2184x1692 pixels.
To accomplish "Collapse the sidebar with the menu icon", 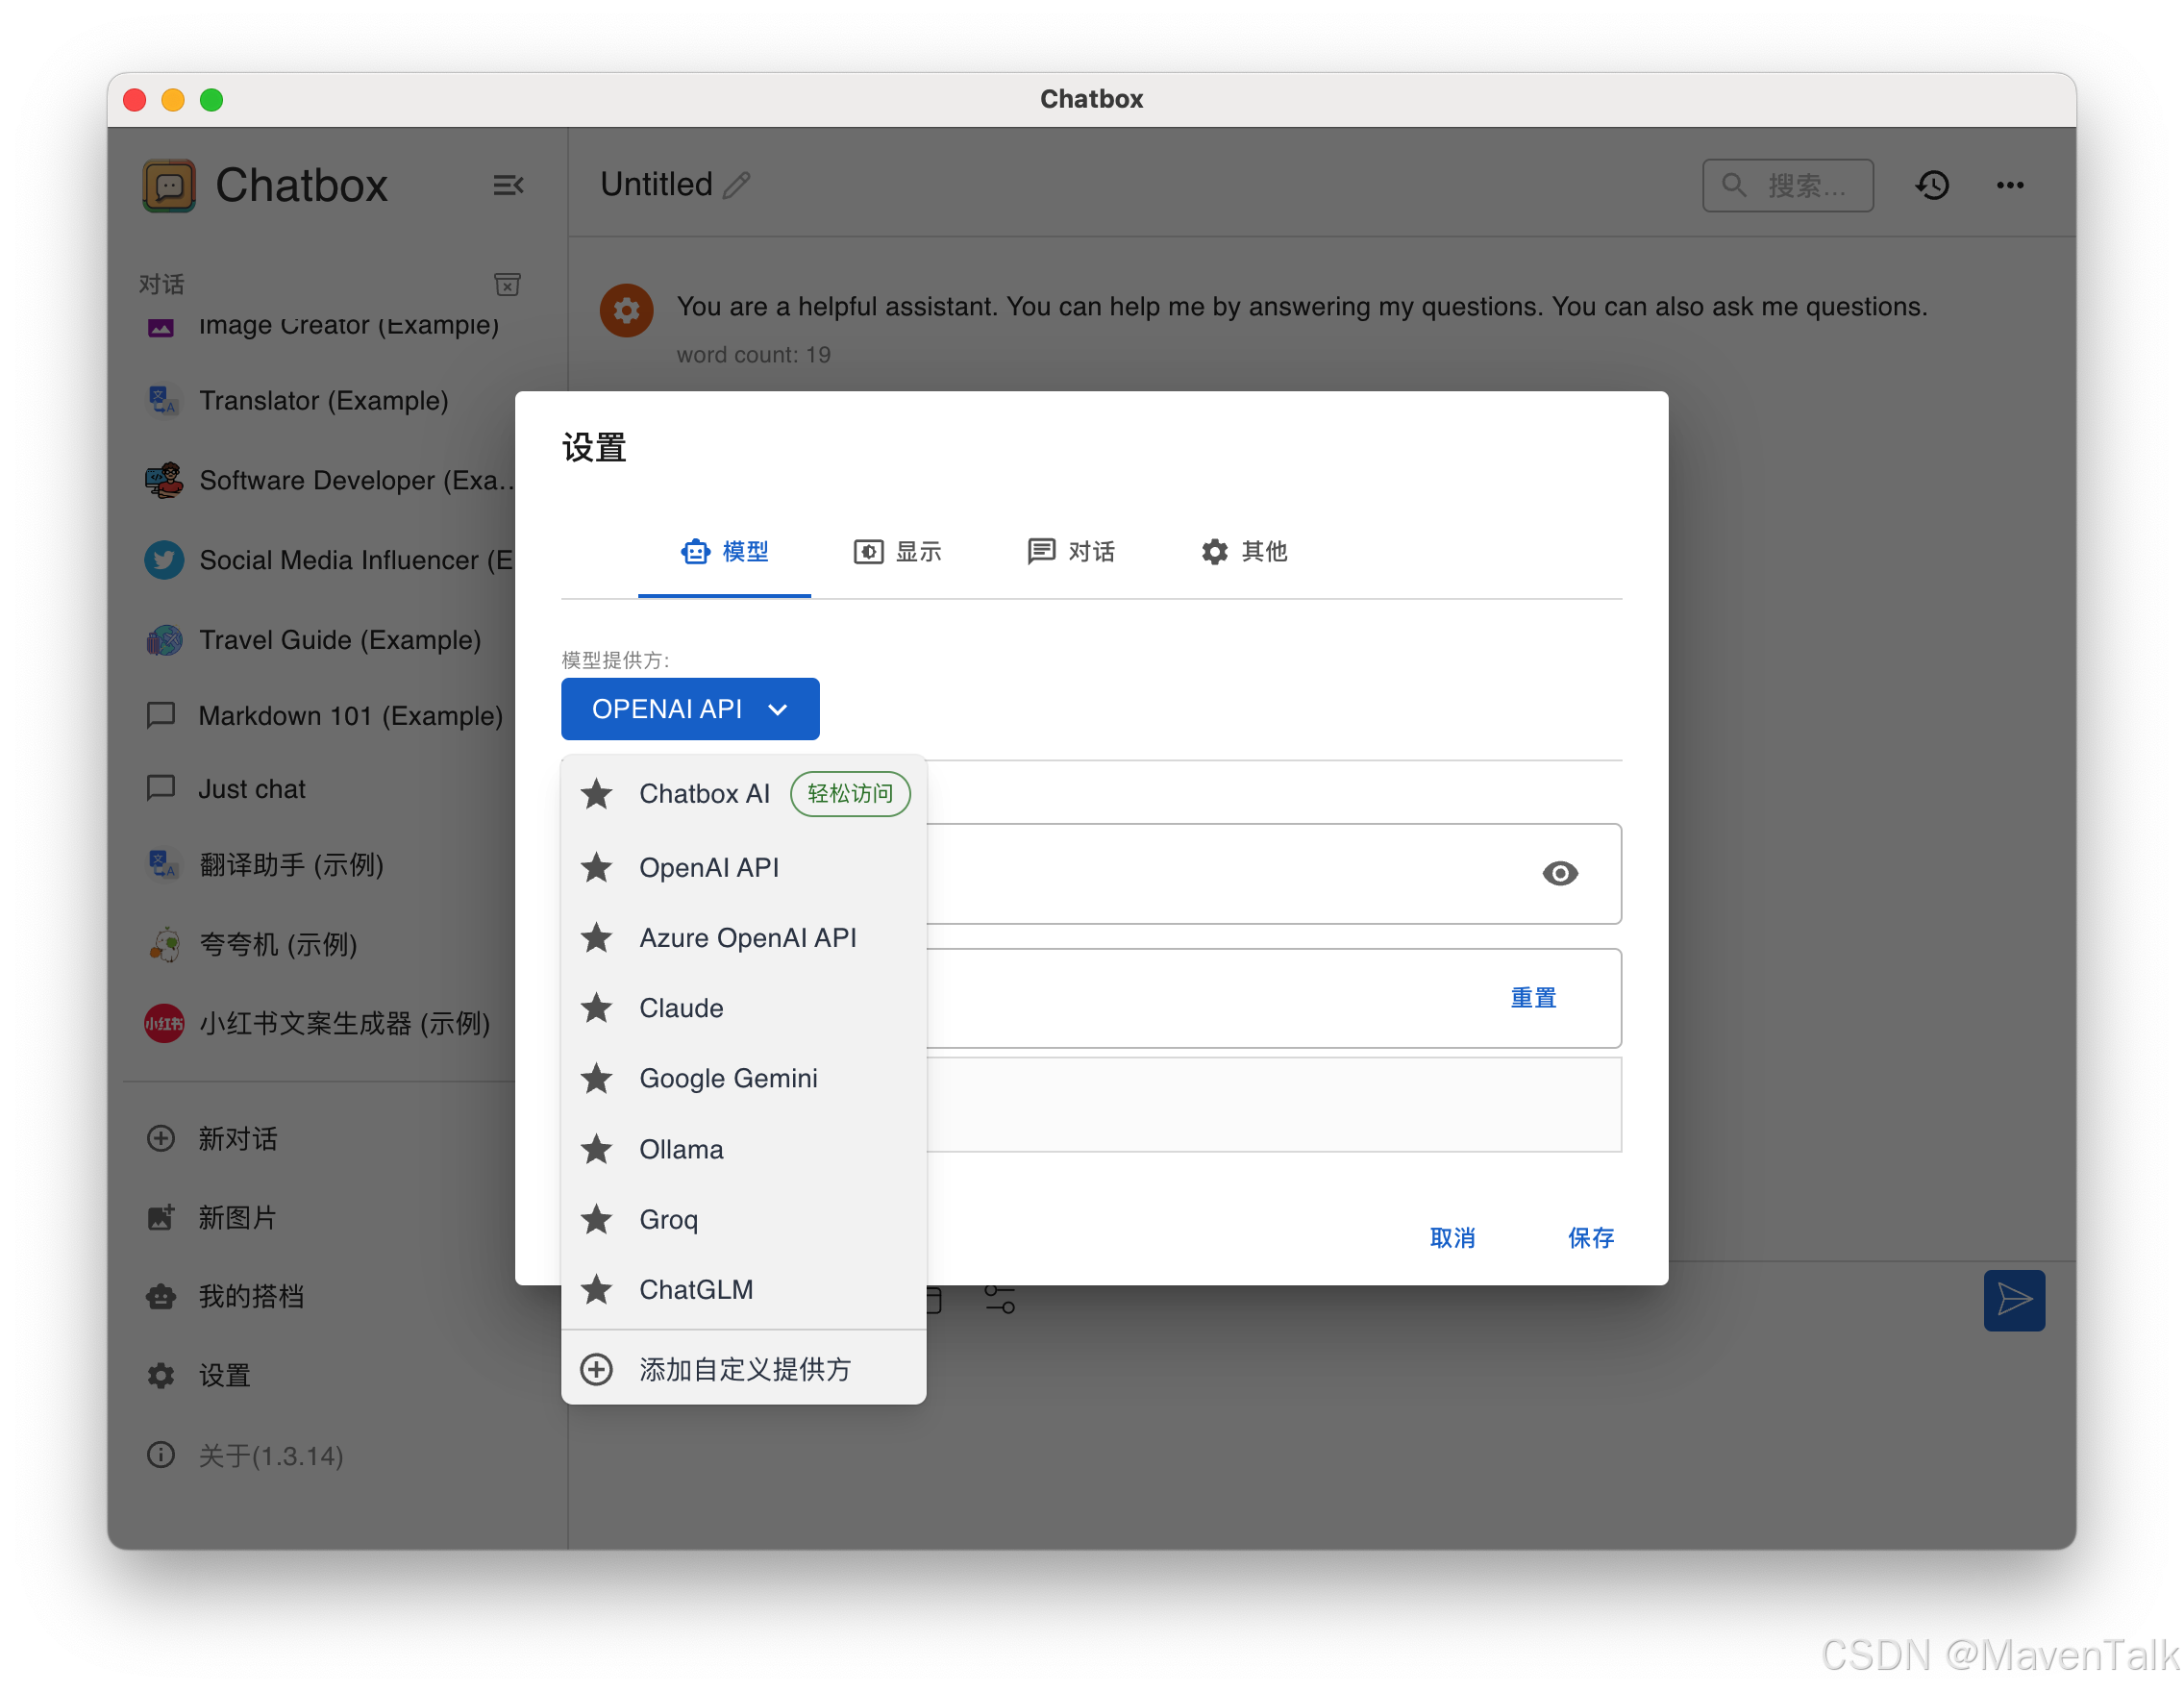I will tap(508, 185).
